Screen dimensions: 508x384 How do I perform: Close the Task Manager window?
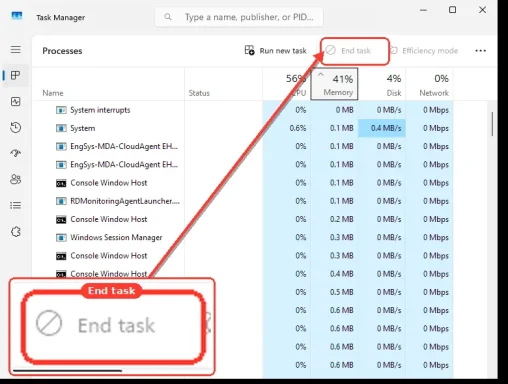[482, 10]
